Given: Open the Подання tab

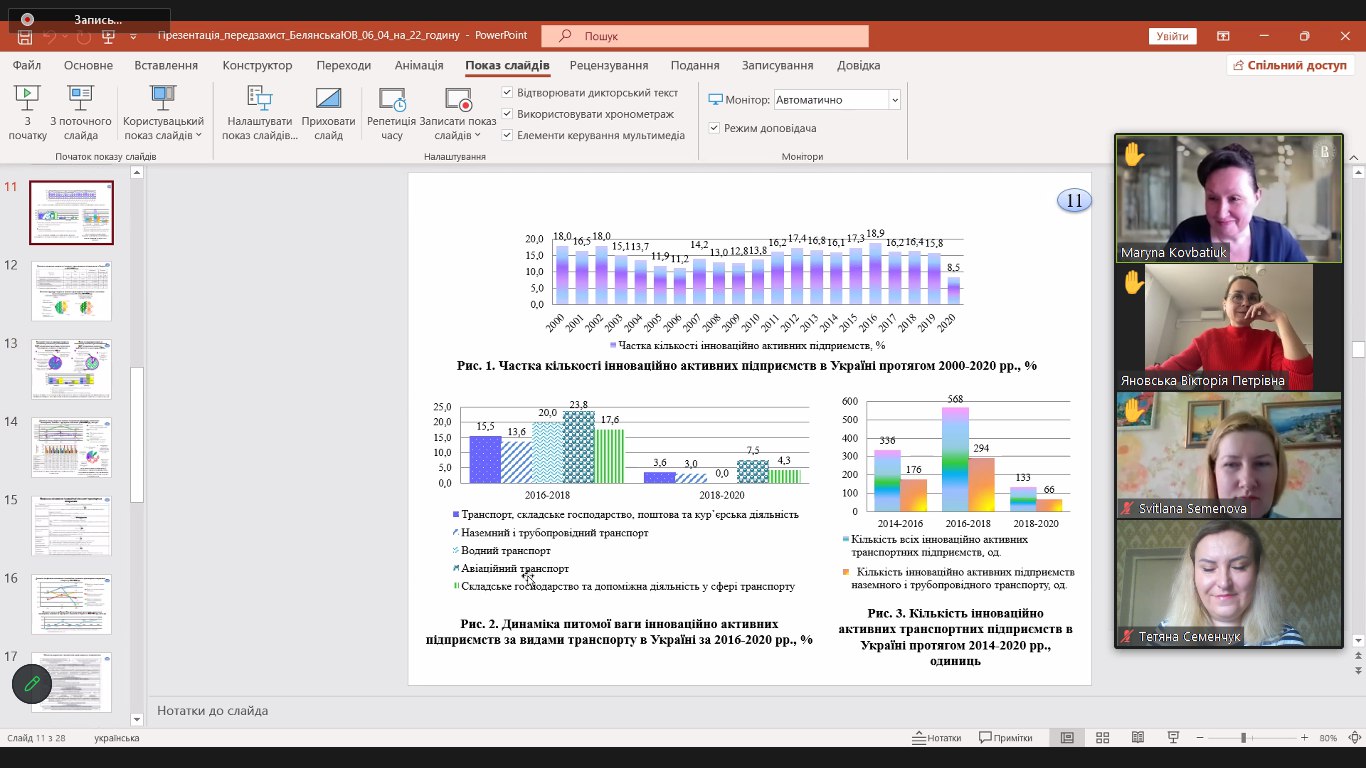Looking at the screenshot, I should point(695,65).
